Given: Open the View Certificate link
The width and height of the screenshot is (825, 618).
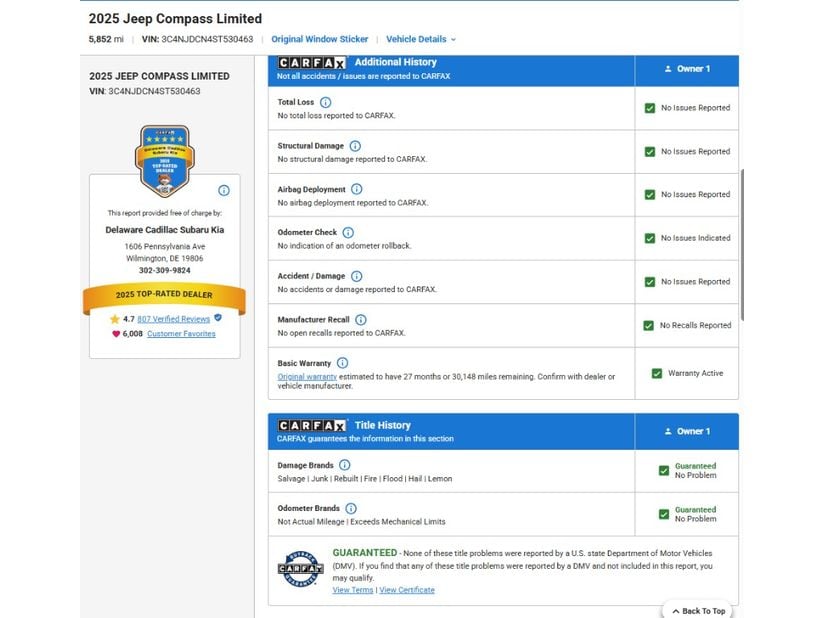Looking at the screenshot, I should click(407, 590).
